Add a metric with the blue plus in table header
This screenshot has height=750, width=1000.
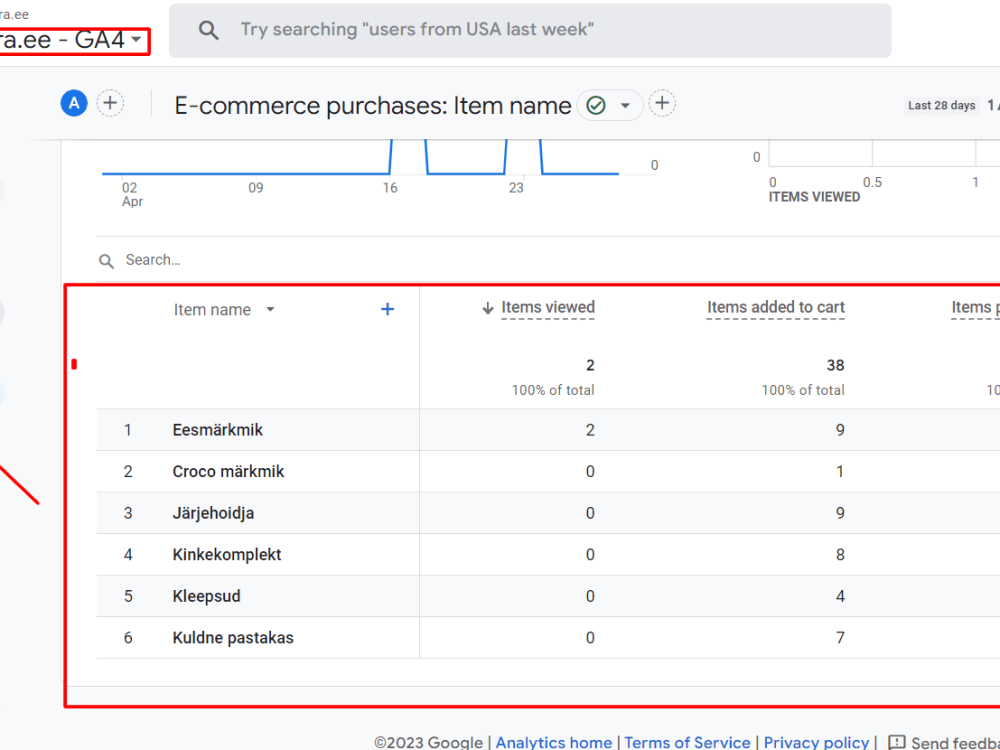(387, 309)
